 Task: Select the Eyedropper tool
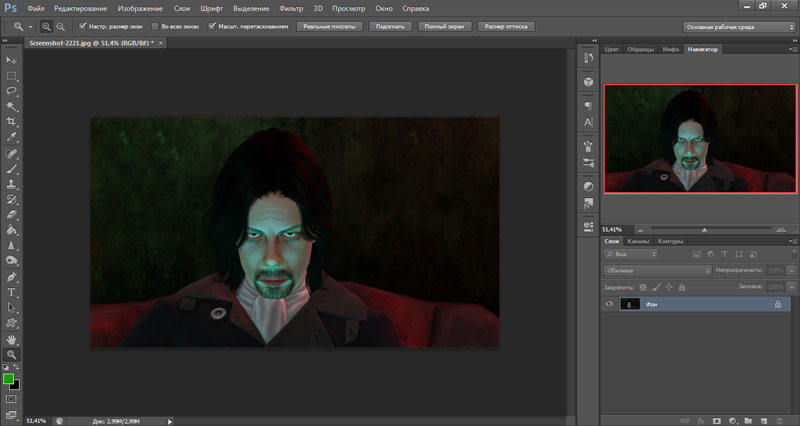pyautogui.click(x=11, y=137)
